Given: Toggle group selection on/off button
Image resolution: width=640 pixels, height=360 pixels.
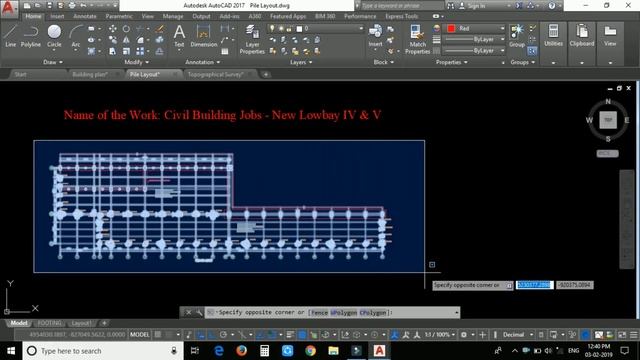Looking at the screenshot, I should pyautogui.click(x=532, y=51).
